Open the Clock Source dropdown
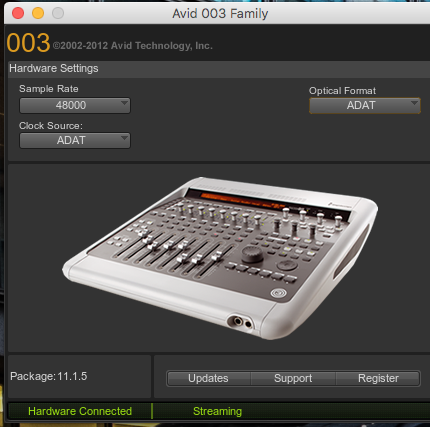Image resolution: width=430 pixels, height=427 pixels. coord(75,140)
